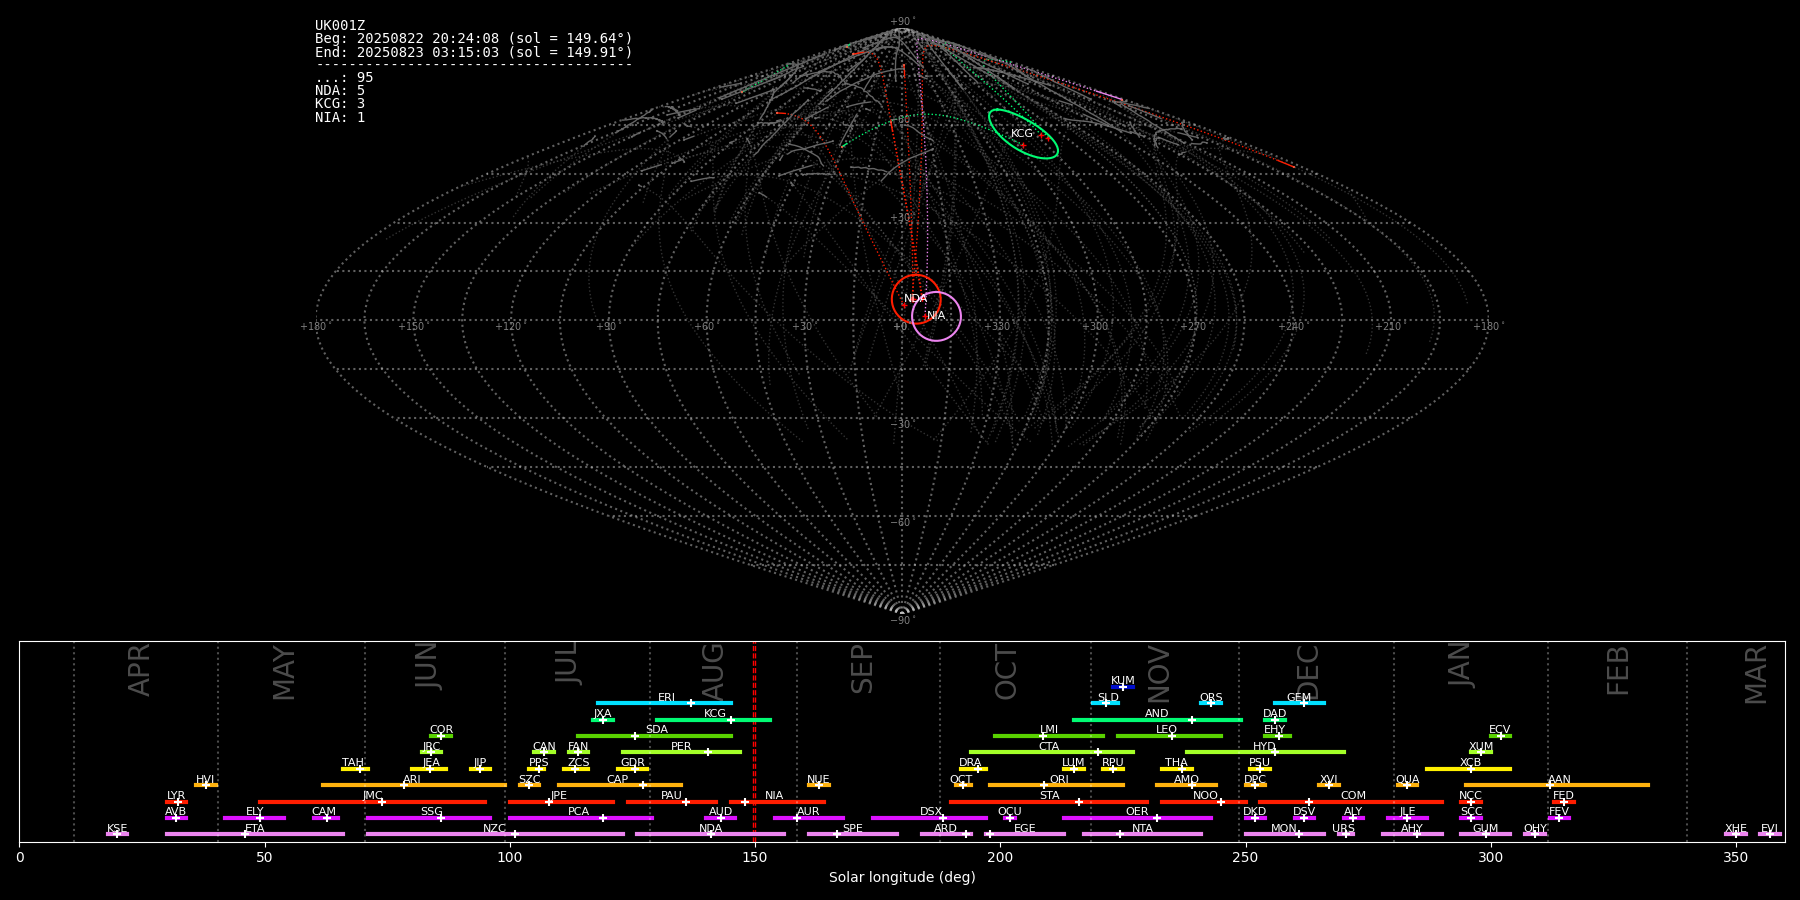
Task: Click the pink ETA activity bar
Action: click(255, 834)
